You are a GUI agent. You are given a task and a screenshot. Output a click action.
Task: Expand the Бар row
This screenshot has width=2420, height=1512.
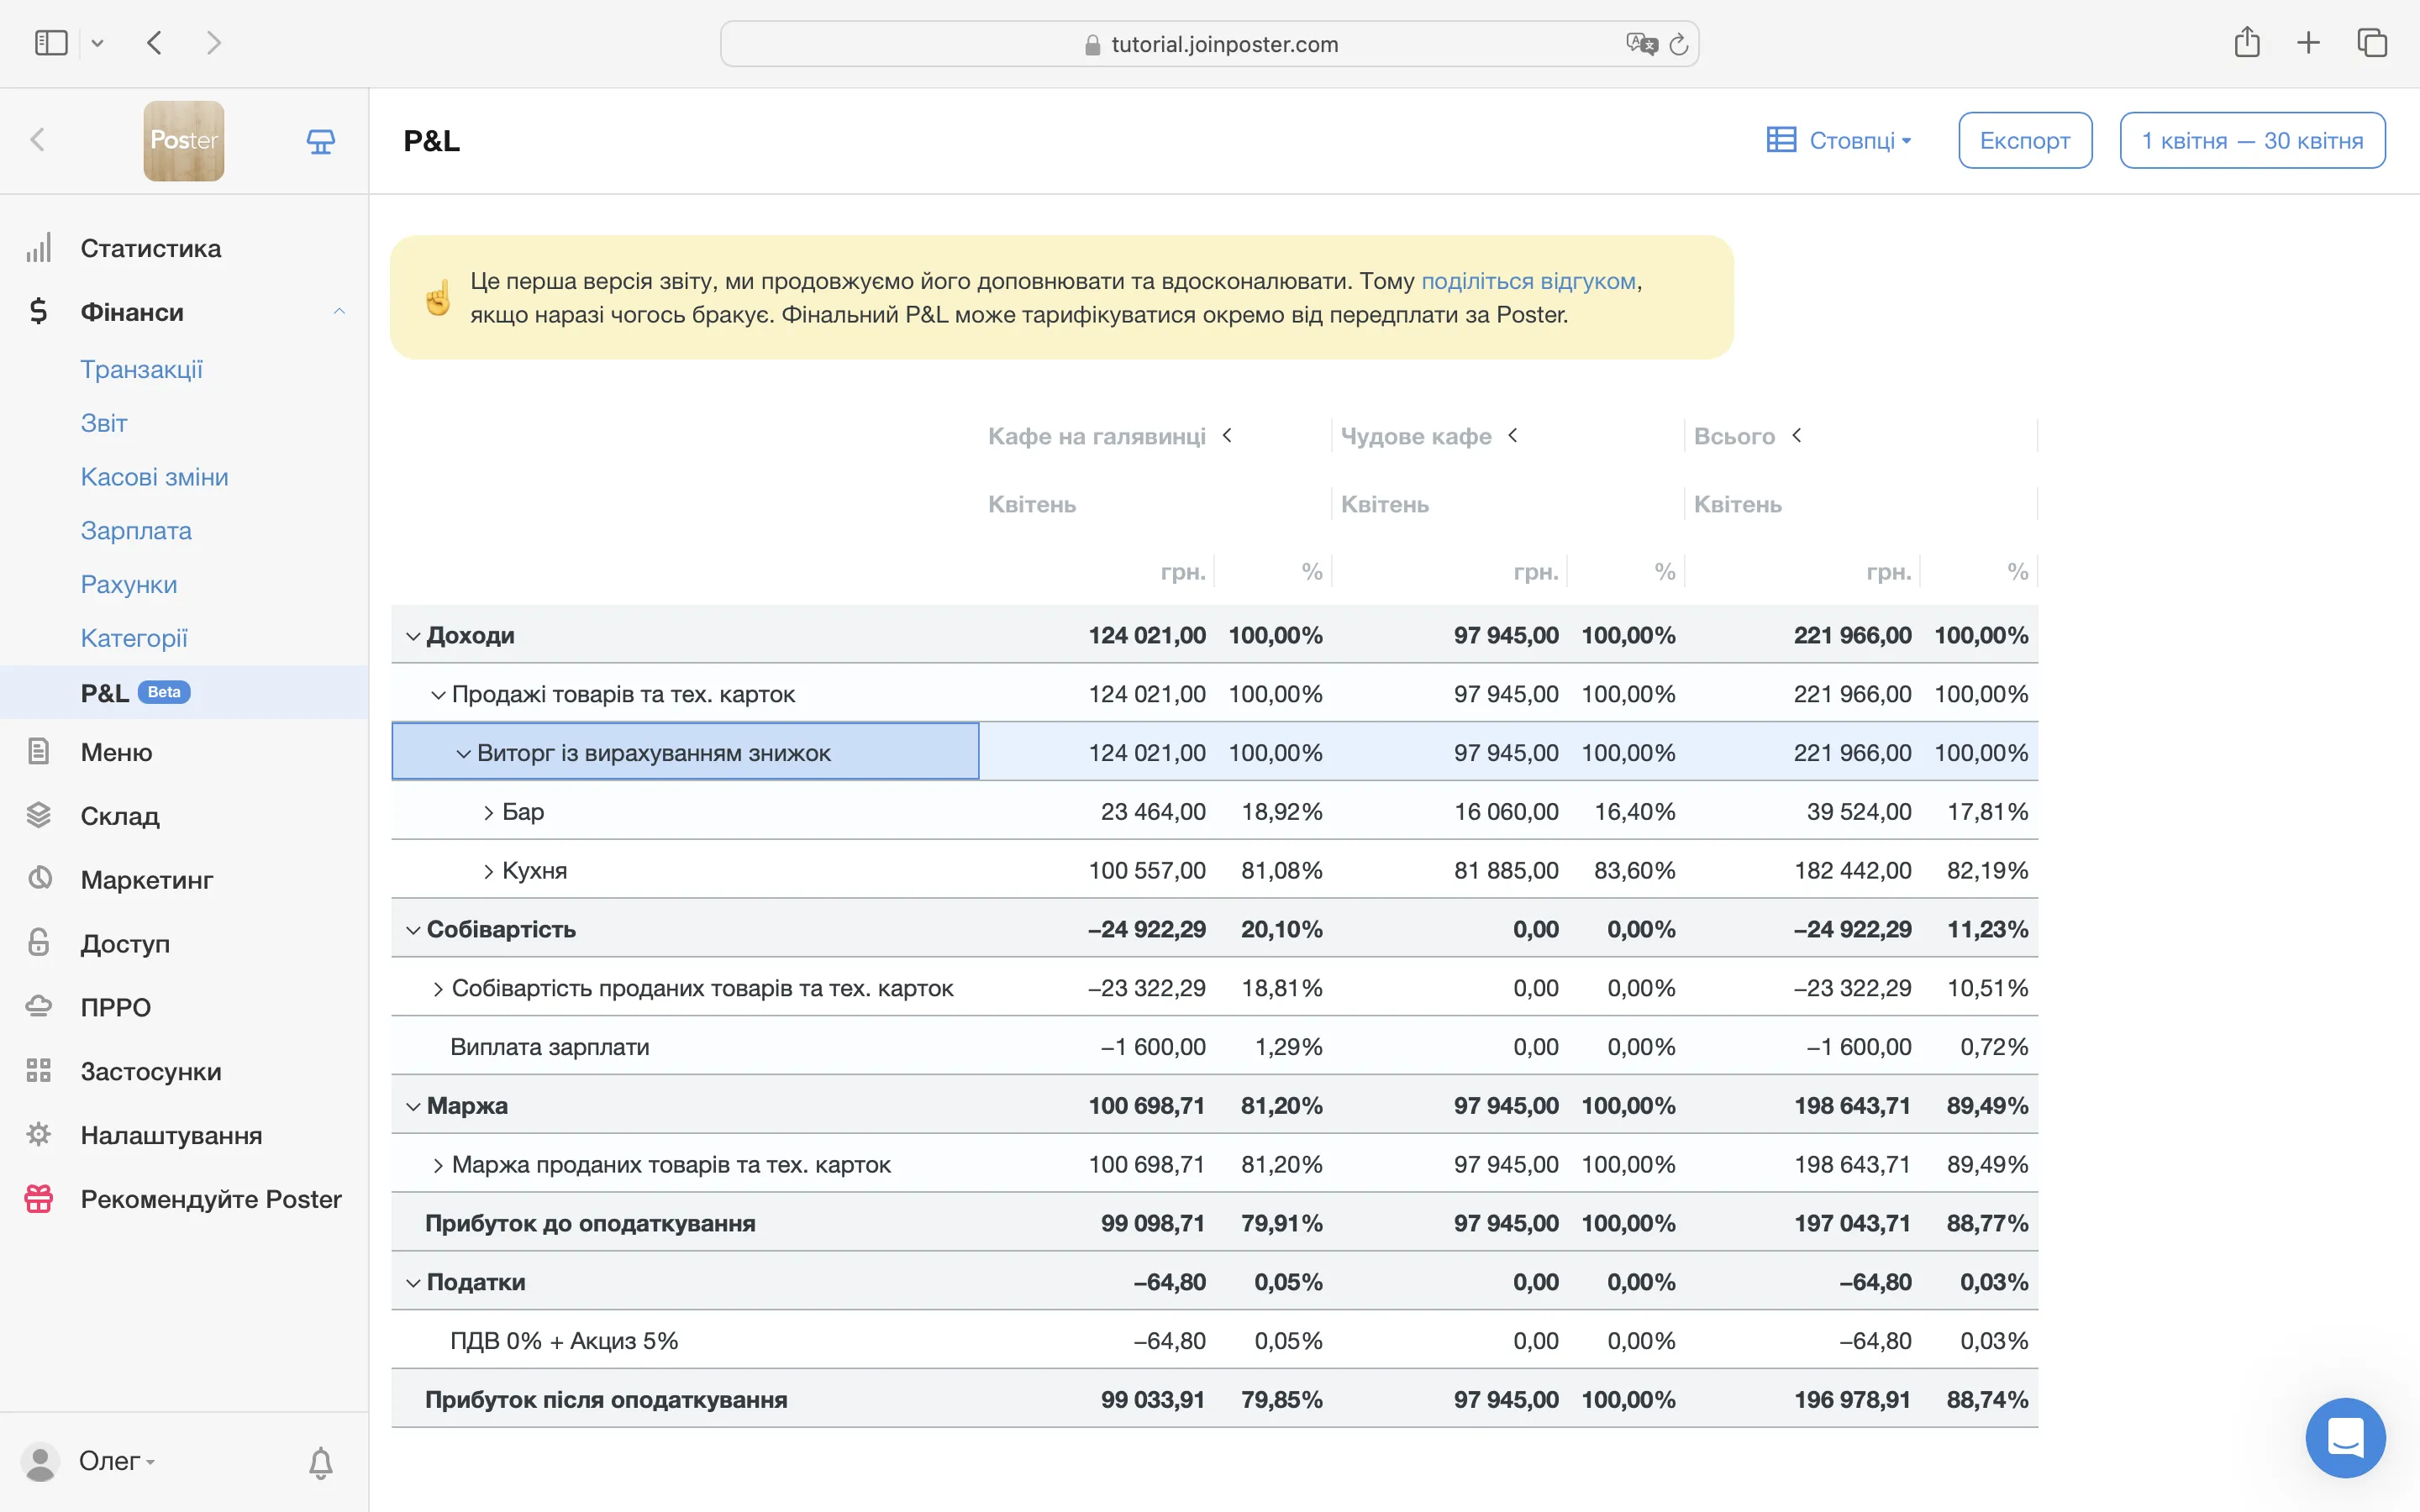(x=488, y=812)
